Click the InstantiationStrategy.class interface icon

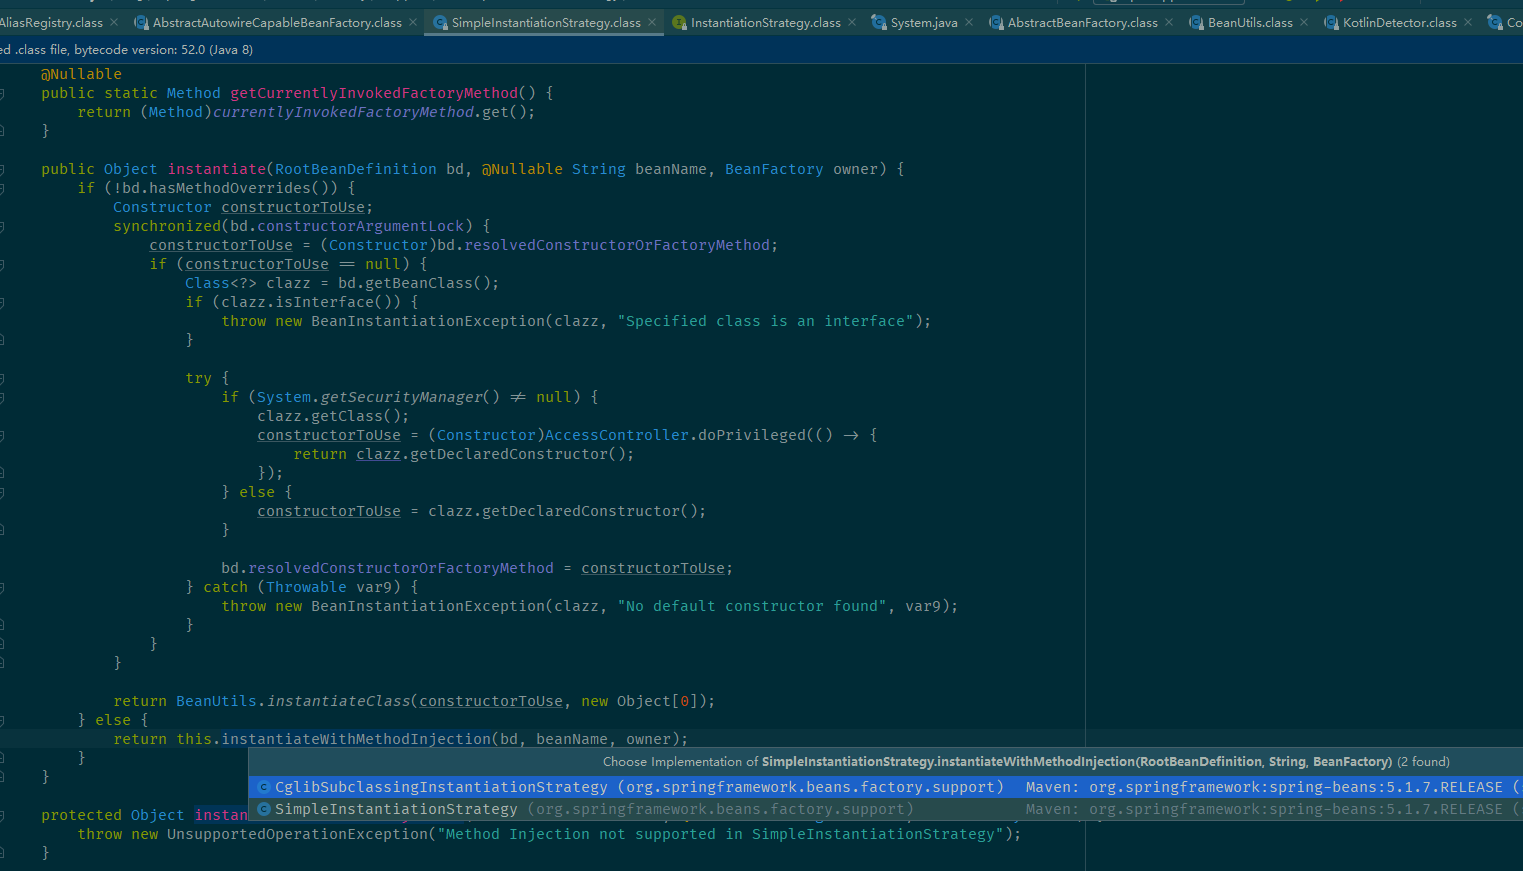point(679,22)
